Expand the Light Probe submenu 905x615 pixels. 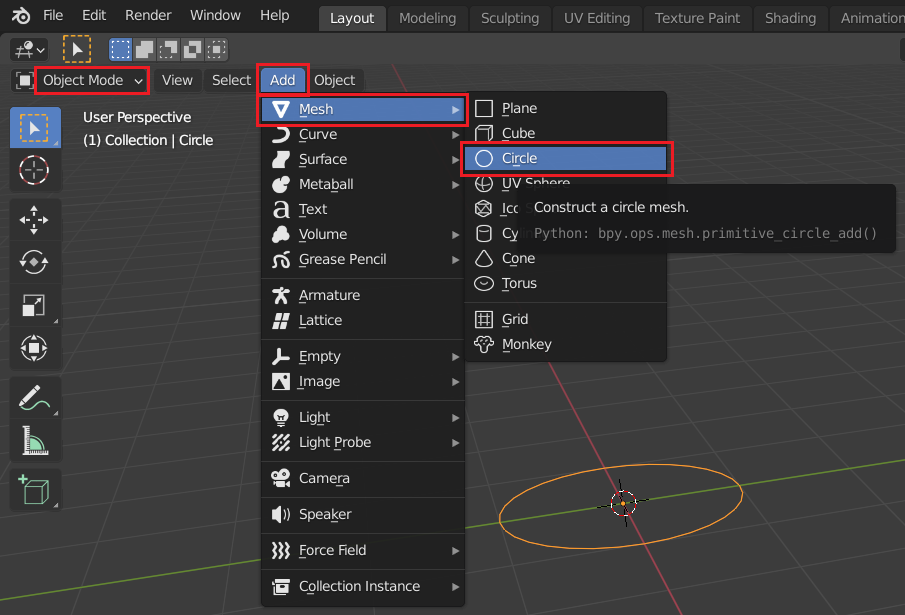tap(362, 442)
